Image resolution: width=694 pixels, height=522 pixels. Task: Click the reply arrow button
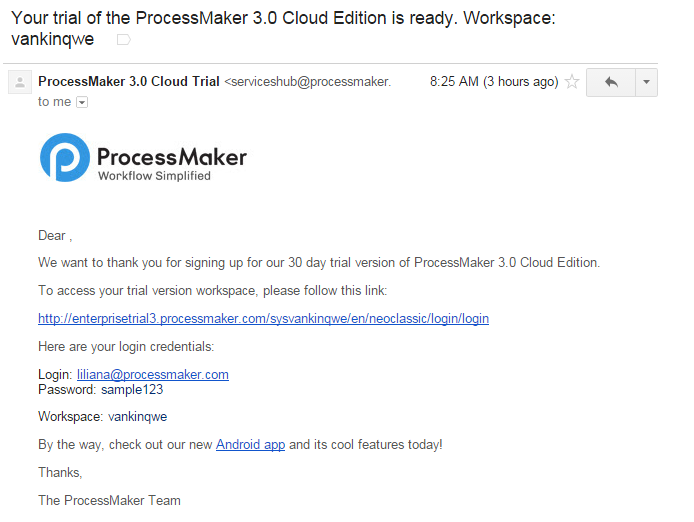click(x=611, y=82)
